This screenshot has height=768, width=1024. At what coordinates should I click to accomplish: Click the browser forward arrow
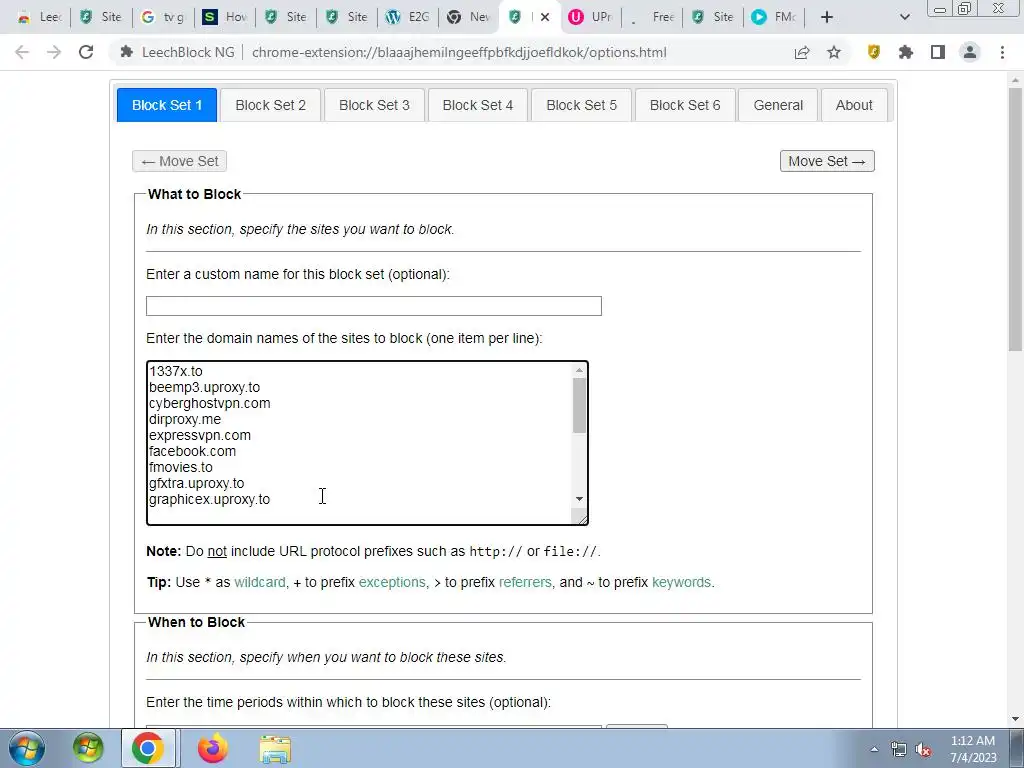point(54,52)
